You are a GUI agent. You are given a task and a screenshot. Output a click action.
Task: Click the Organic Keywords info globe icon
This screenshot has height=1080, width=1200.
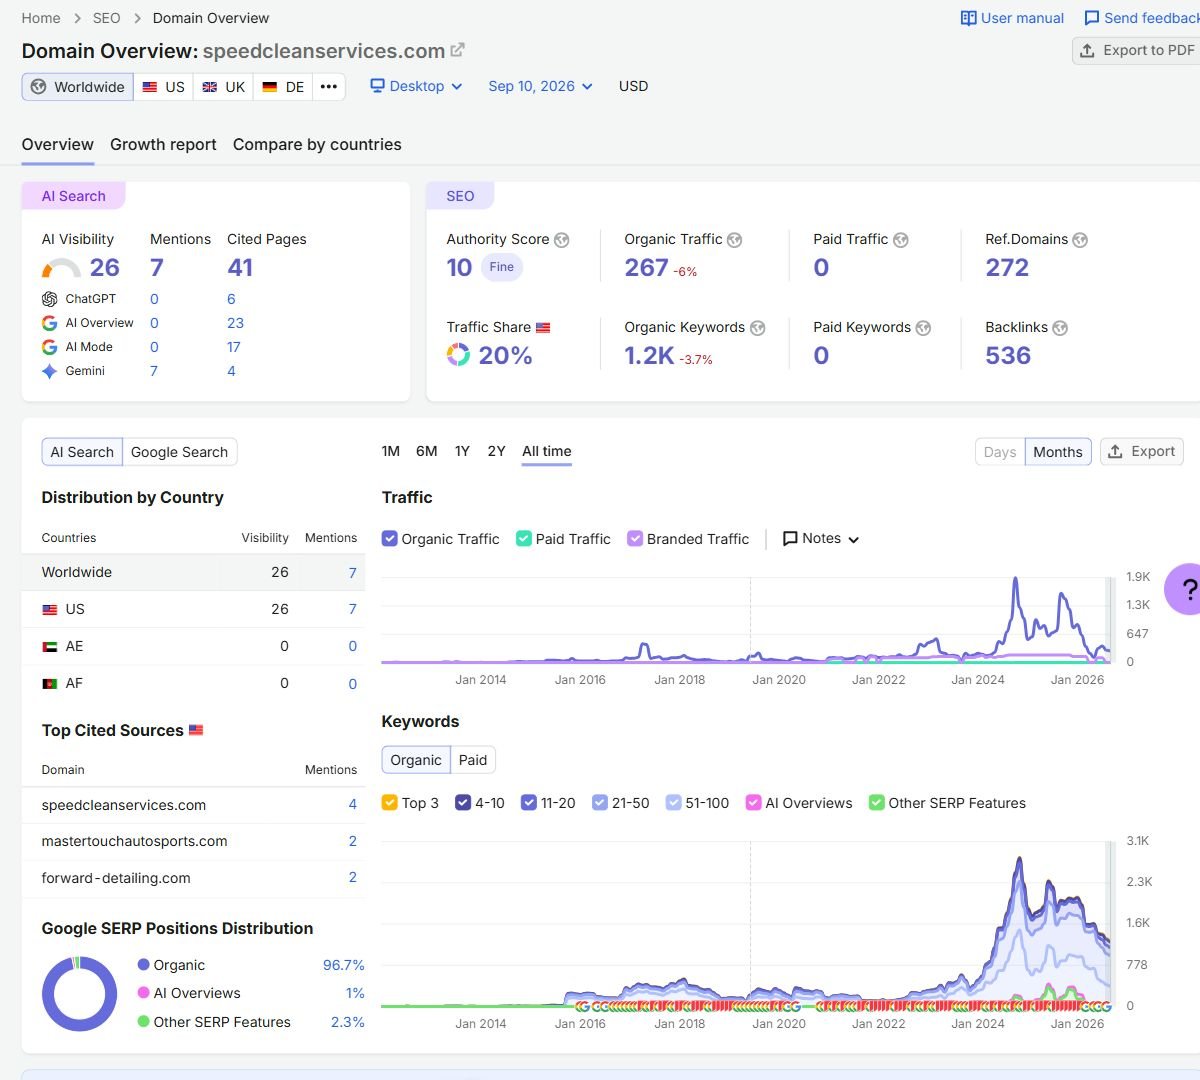[758, 328]
